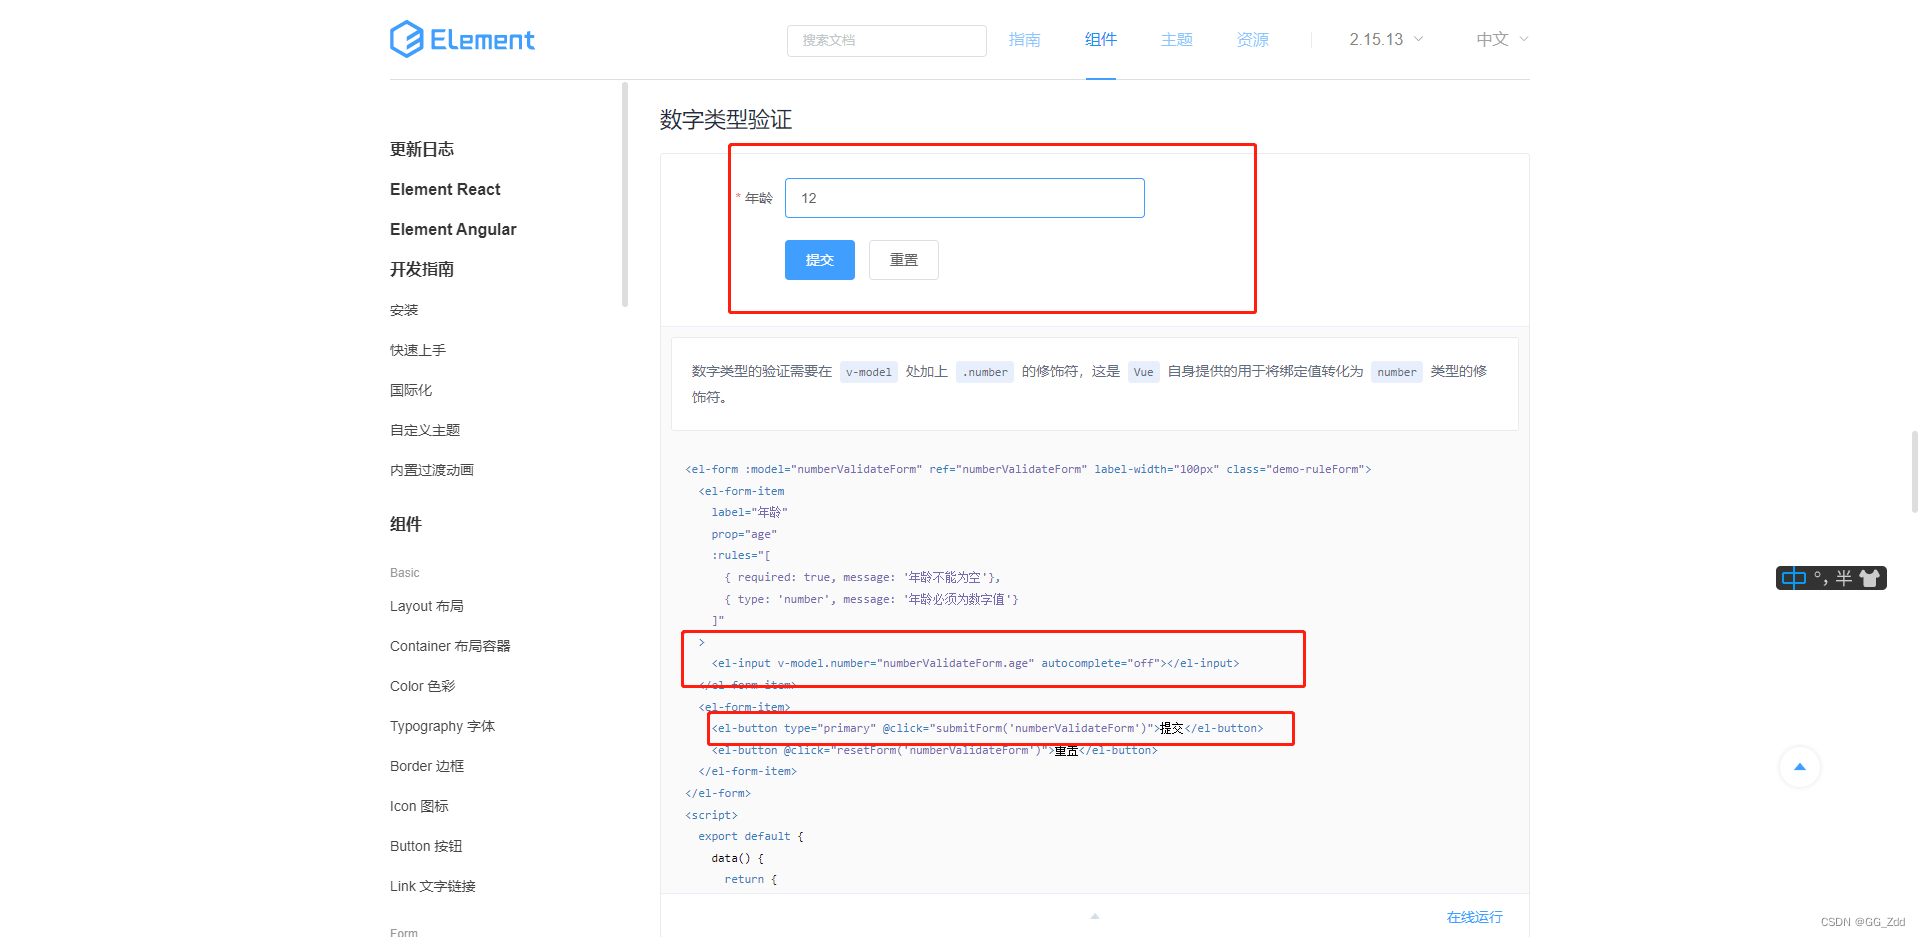The height and width of the screenshot is (937, 1920).
Task: Open the 主题 nav tab
Action: coord(1177,39)
